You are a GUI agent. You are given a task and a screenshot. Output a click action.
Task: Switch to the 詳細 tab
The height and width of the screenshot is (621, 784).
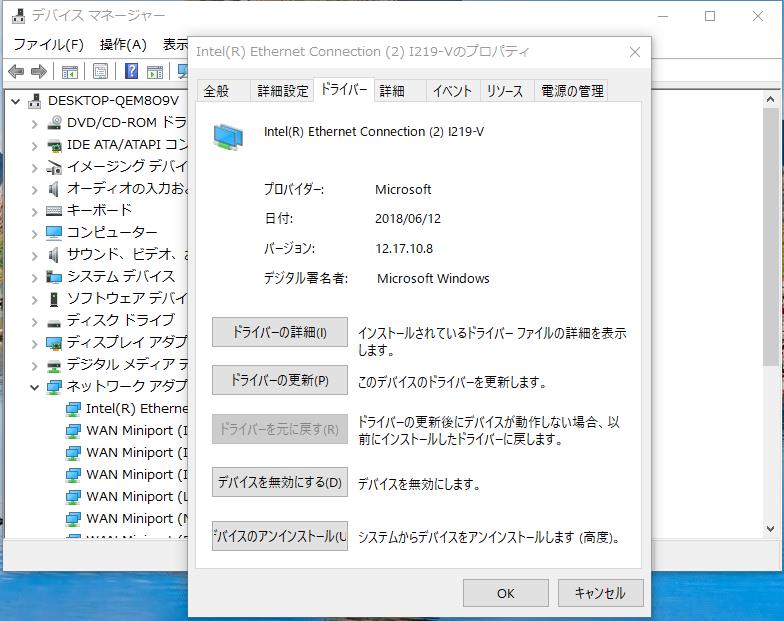400,91
